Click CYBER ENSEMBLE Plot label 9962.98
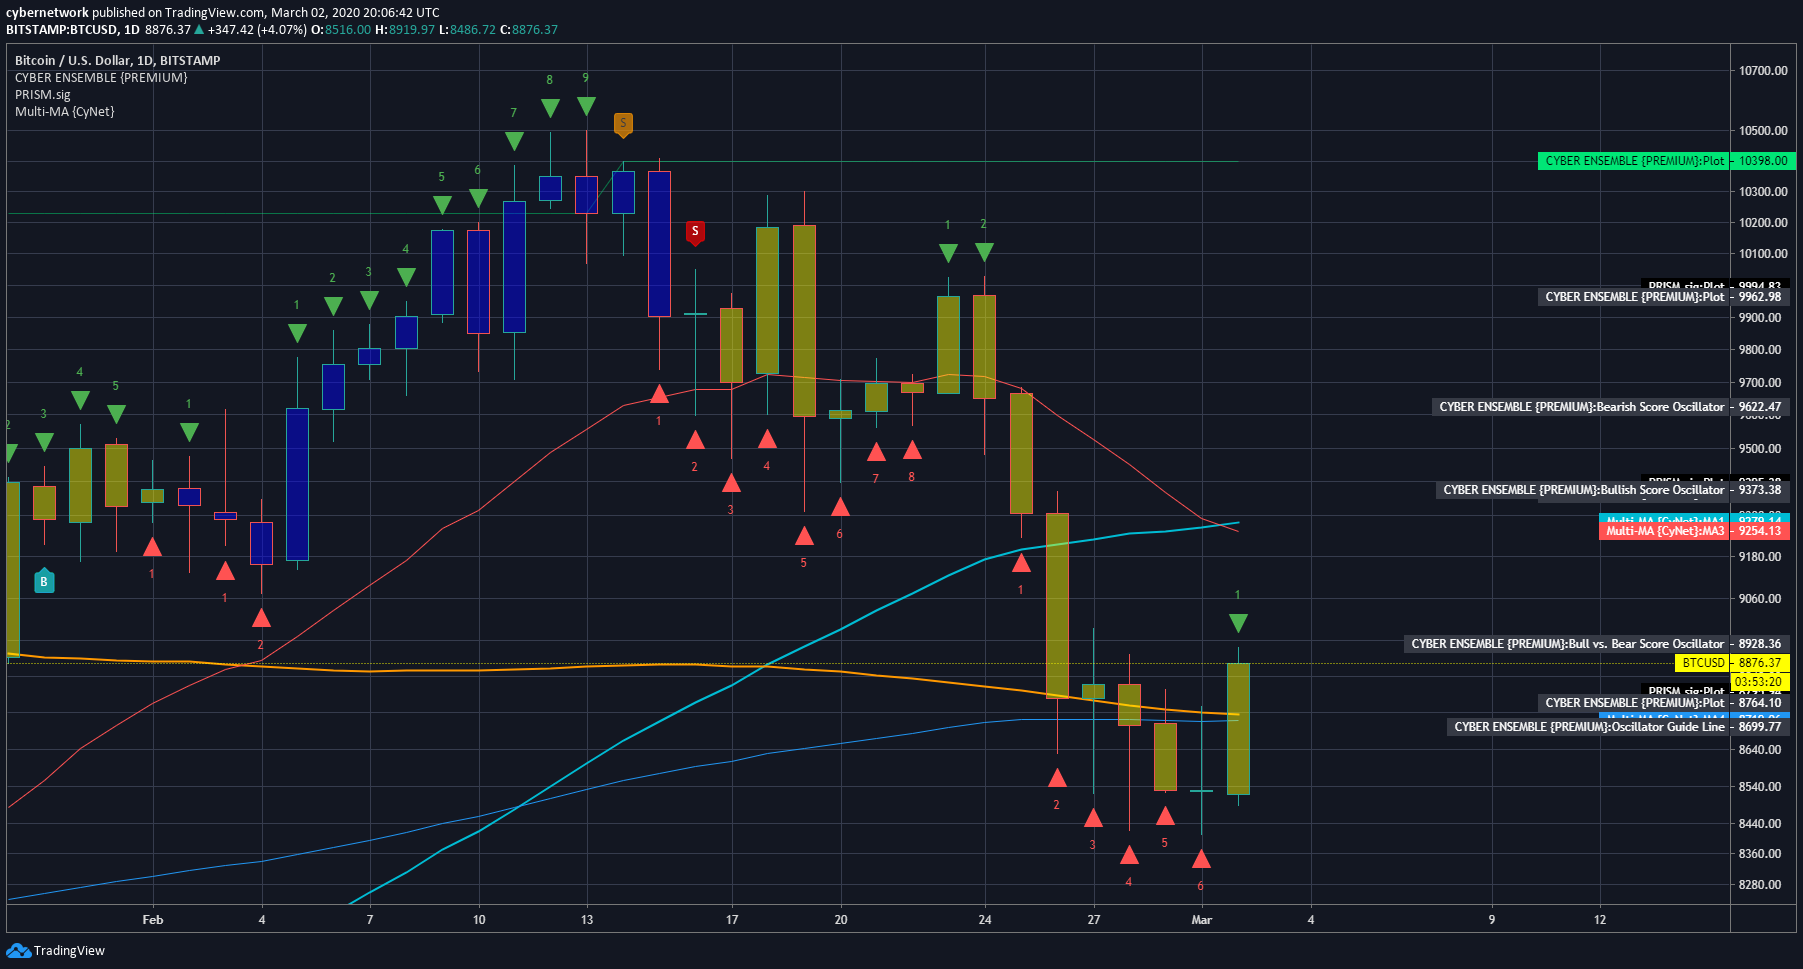The height and width of the screenshot is (969, 1803). click(1664, 297)
